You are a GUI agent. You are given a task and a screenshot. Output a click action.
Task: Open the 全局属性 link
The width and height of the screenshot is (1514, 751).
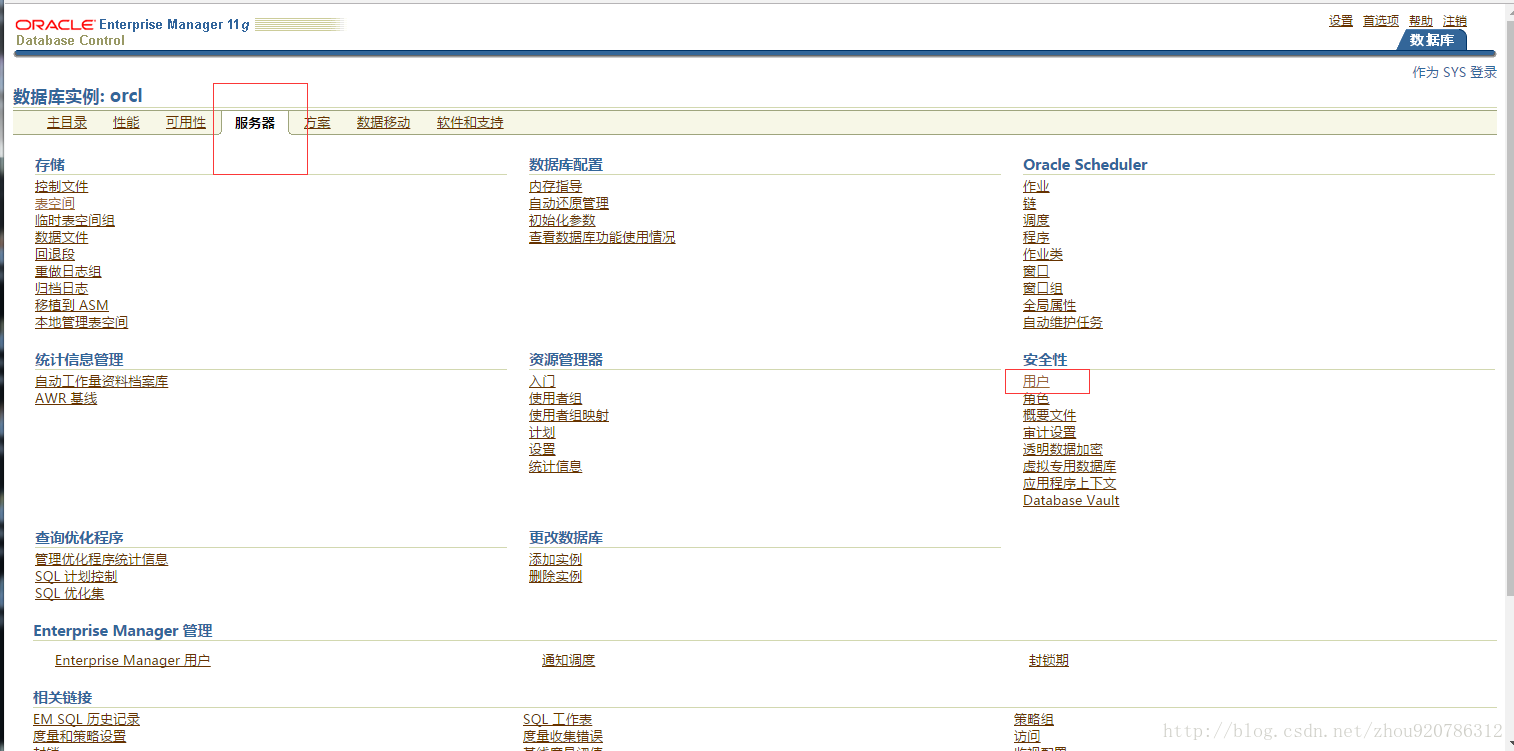pyautogui.click(x=1050, y=306)
